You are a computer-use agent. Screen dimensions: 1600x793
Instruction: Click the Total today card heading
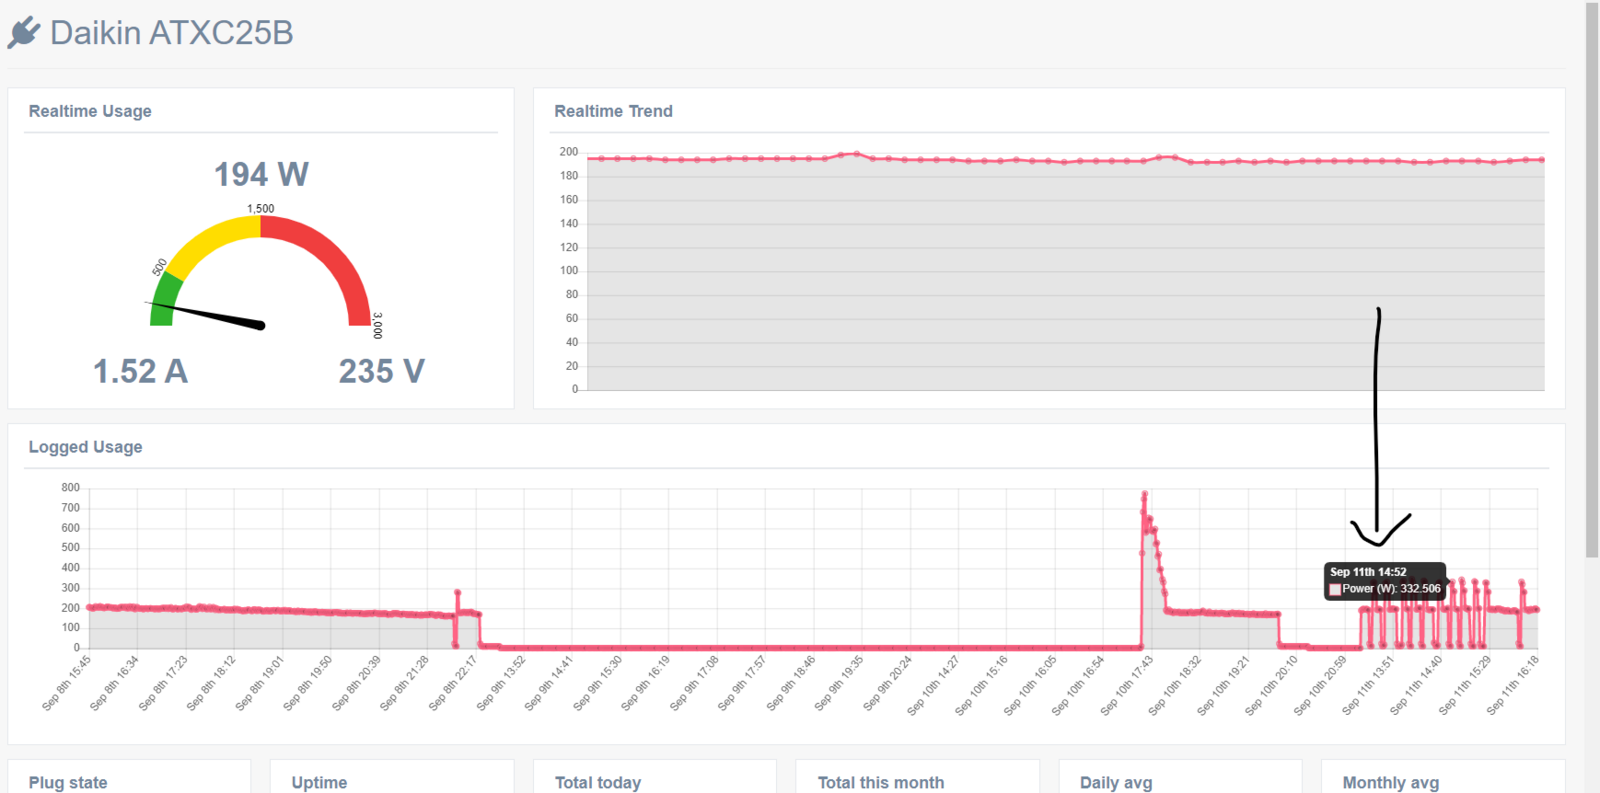(x=598, y=783)
